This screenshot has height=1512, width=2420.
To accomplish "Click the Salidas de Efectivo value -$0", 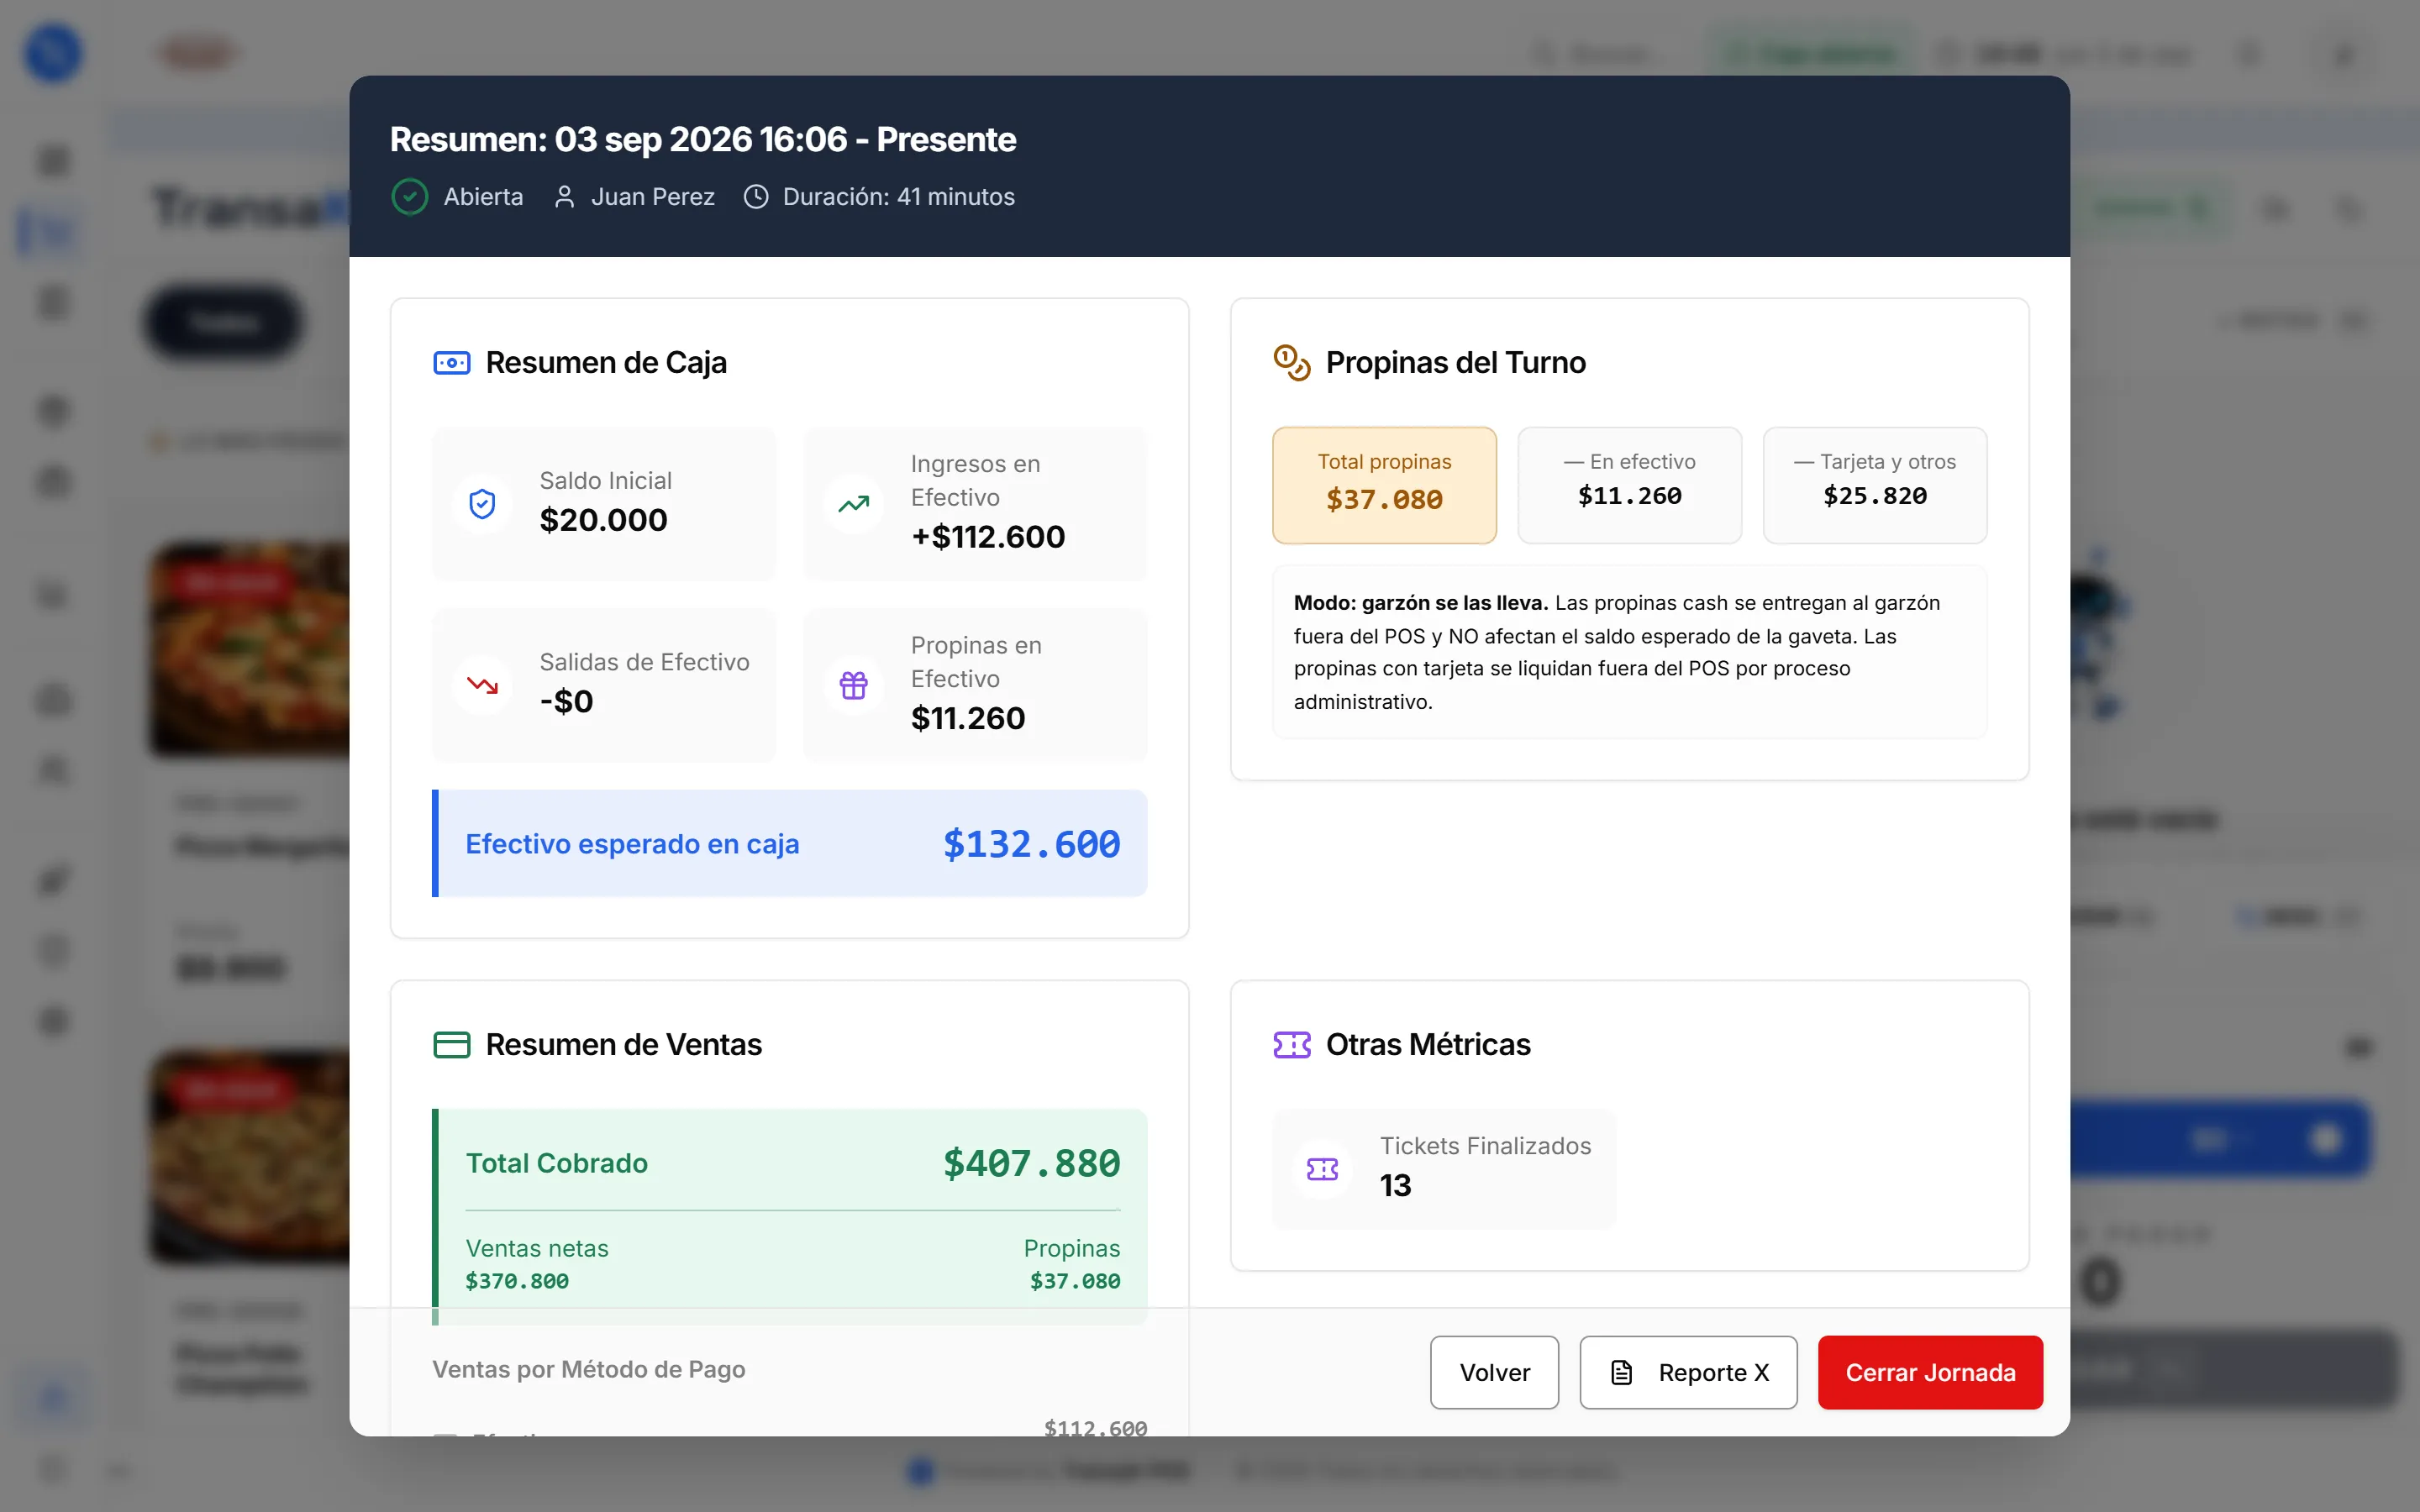I will click(x=566, y=701).
